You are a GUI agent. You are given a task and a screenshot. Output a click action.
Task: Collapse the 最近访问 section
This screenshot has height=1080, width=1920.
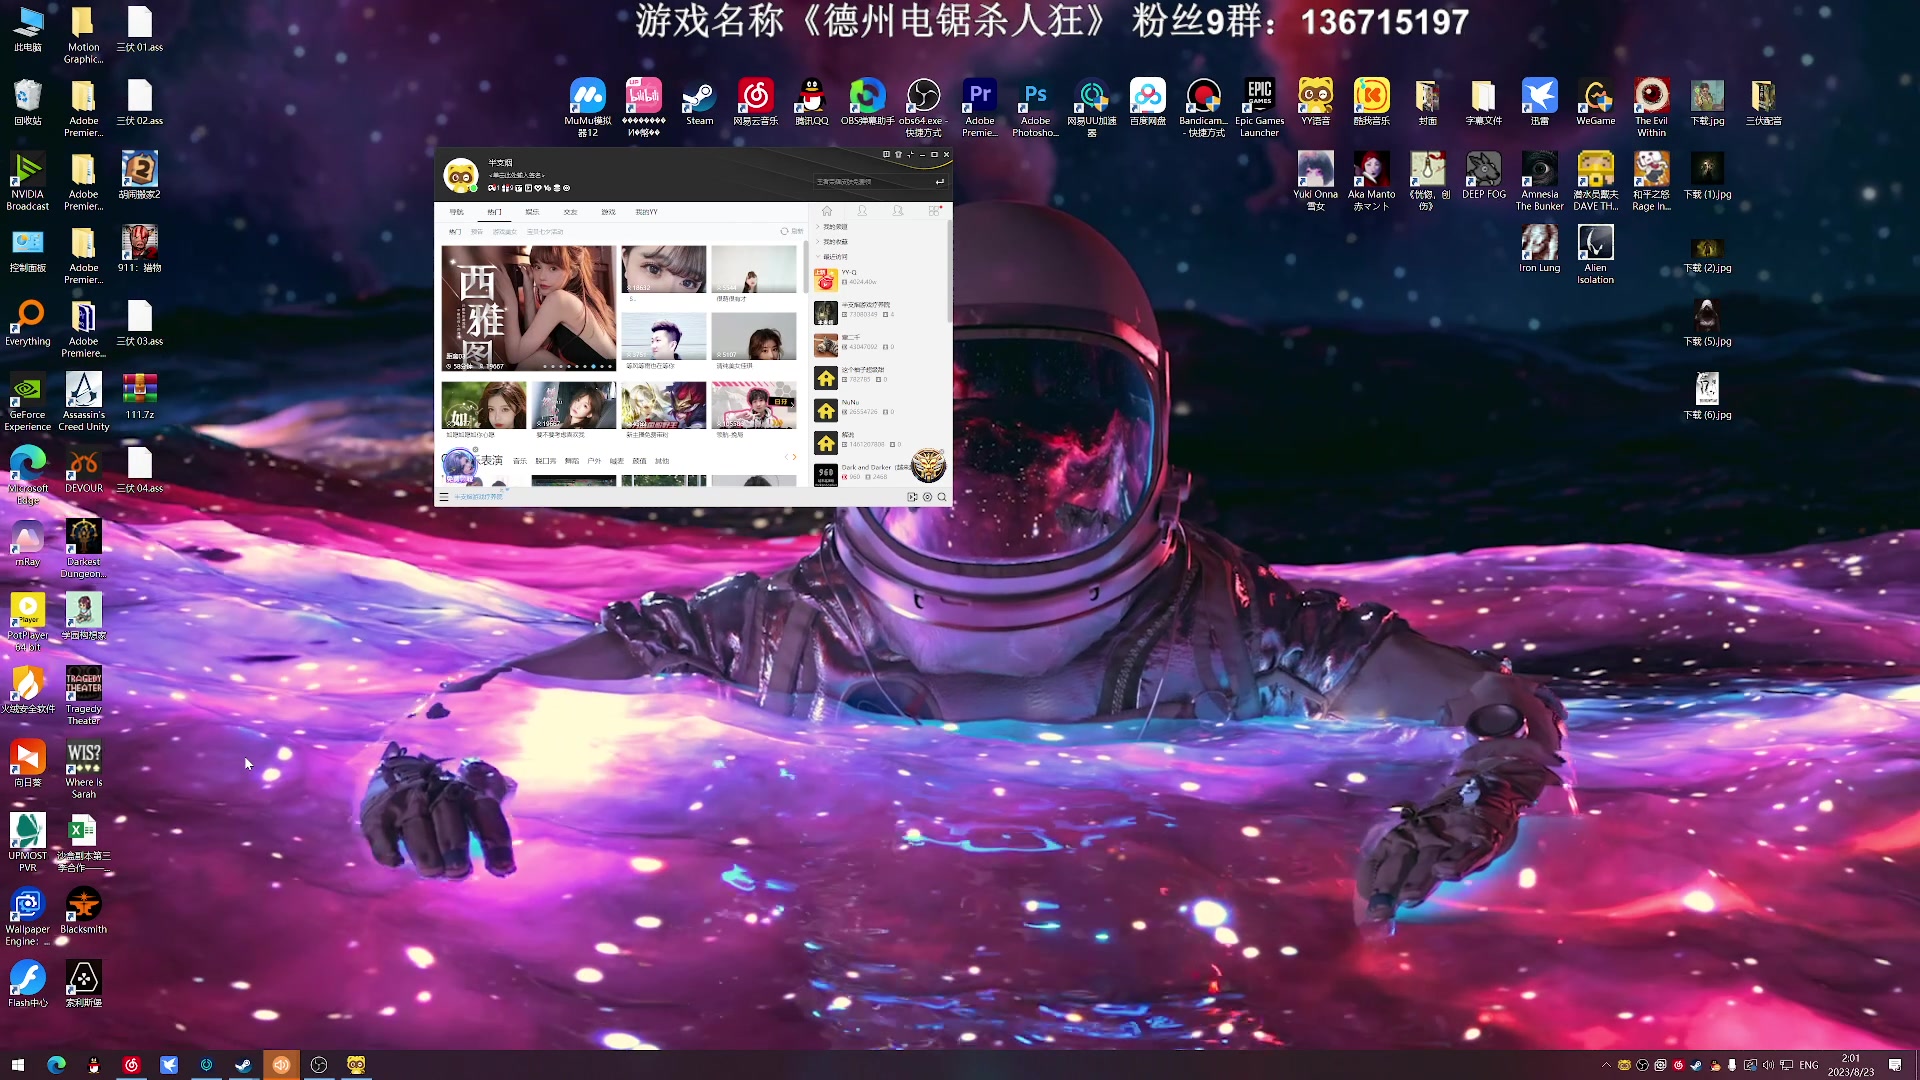click(x=833, y=257)
